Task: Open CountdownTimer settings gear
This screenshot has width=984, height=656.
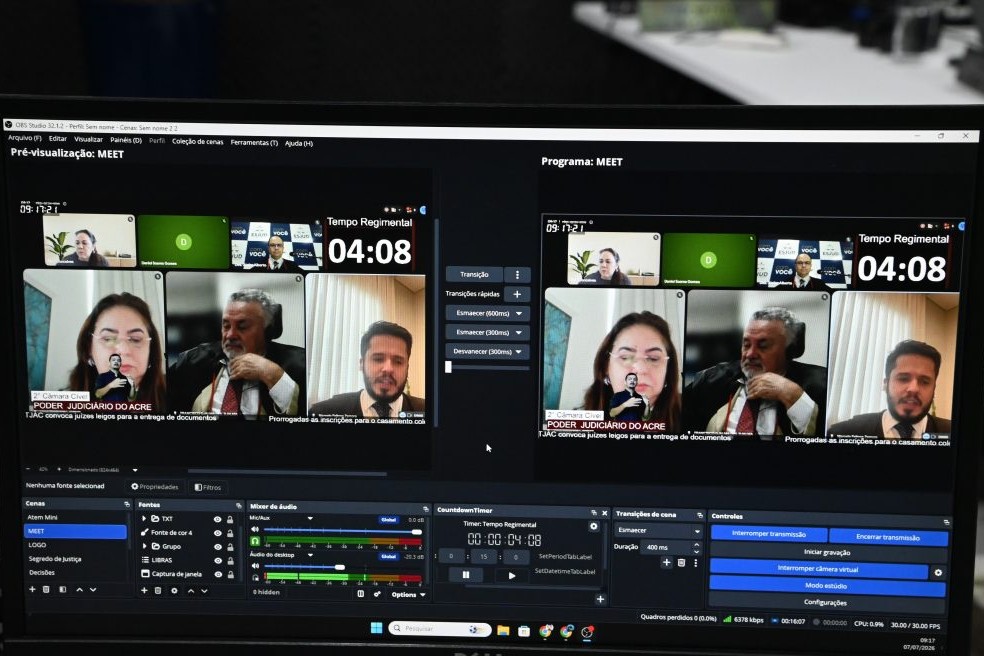Action: point(594,527)
